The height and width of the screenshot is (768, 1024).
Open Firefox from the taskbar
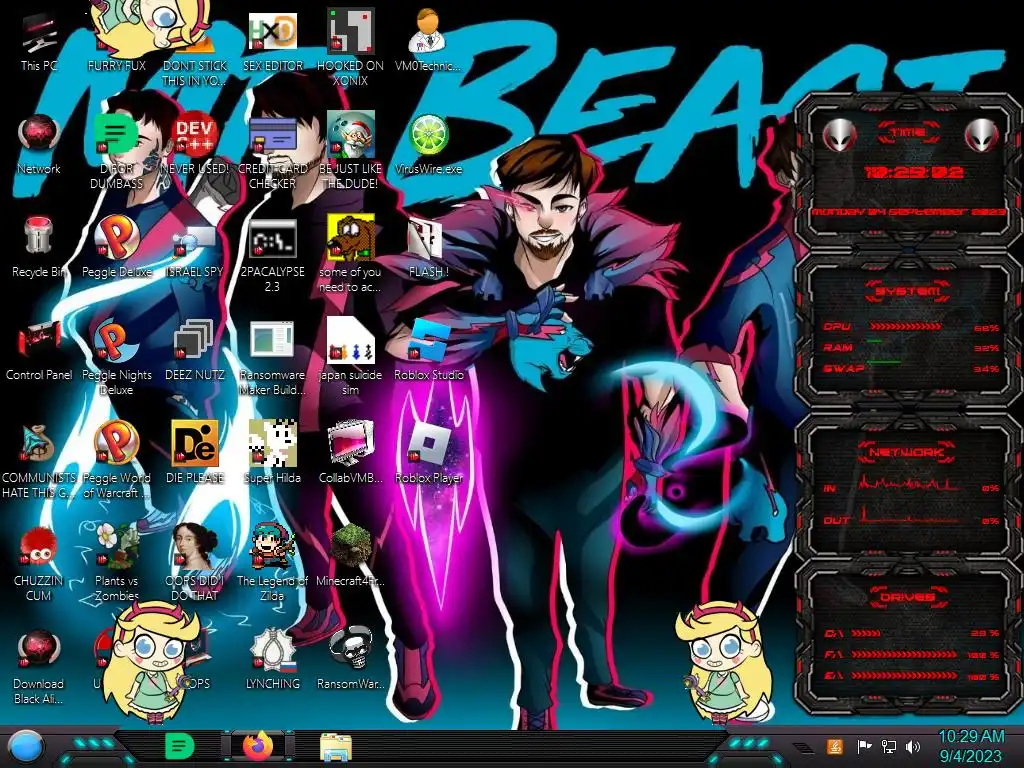pos(259,746)
